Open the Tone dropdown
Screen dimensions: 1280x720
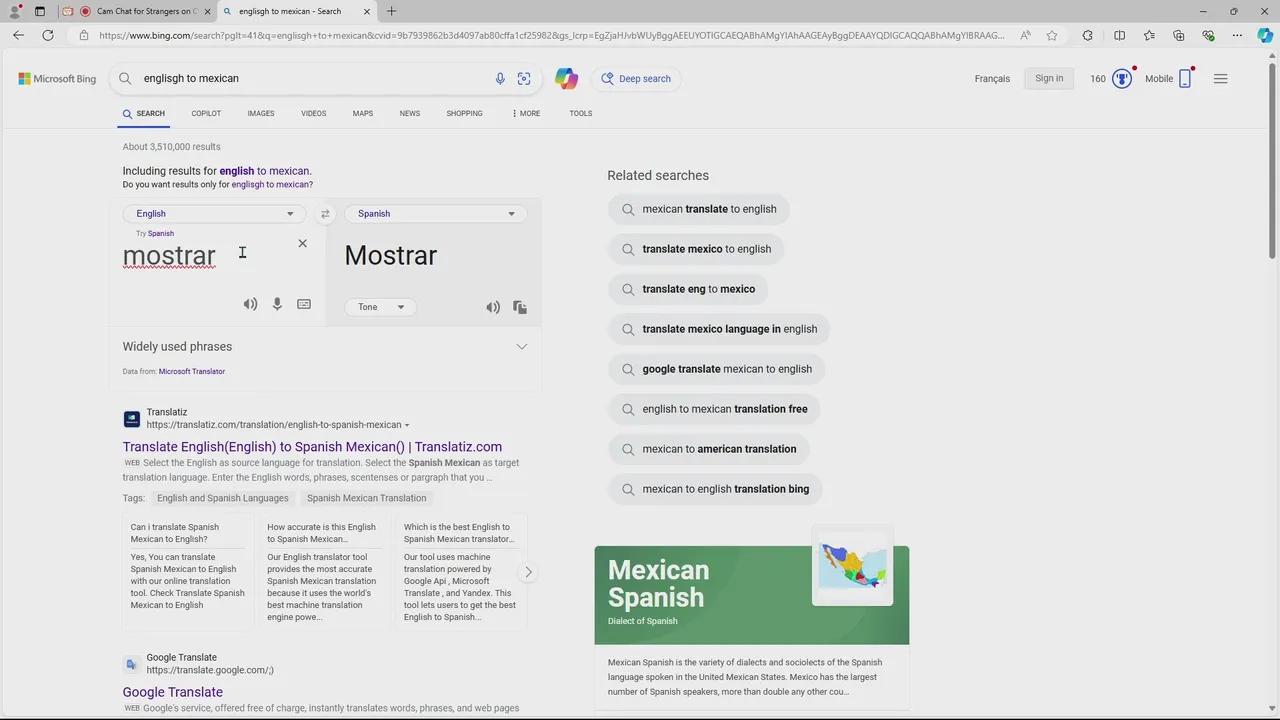pyautogui.click(x=380, y=307)
